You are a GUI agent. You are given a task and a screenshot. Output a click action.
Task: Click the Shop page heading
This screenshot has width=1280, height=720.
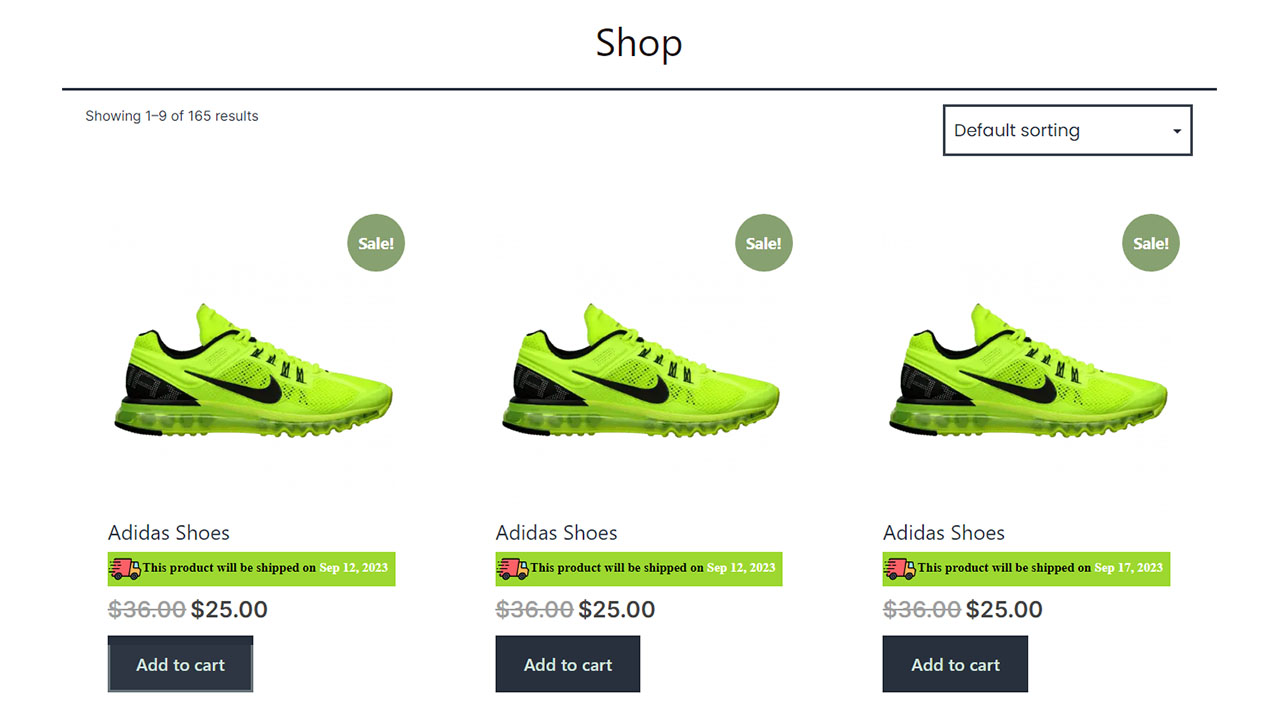click(639, 43)
